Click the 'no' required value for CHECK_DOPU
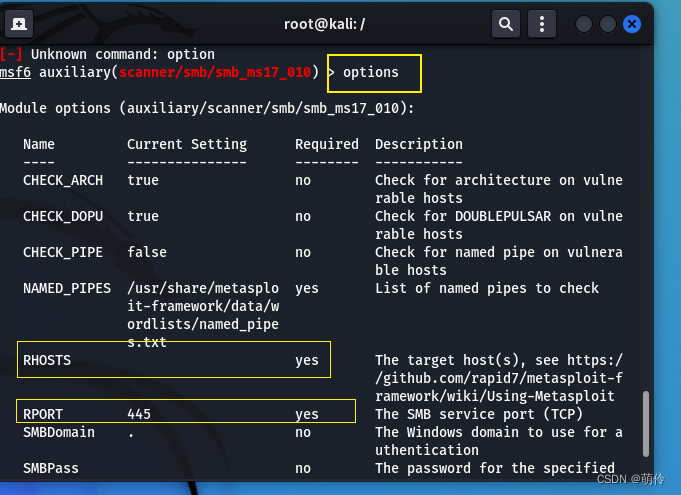 pyautogui.click(x=303, y=216)
